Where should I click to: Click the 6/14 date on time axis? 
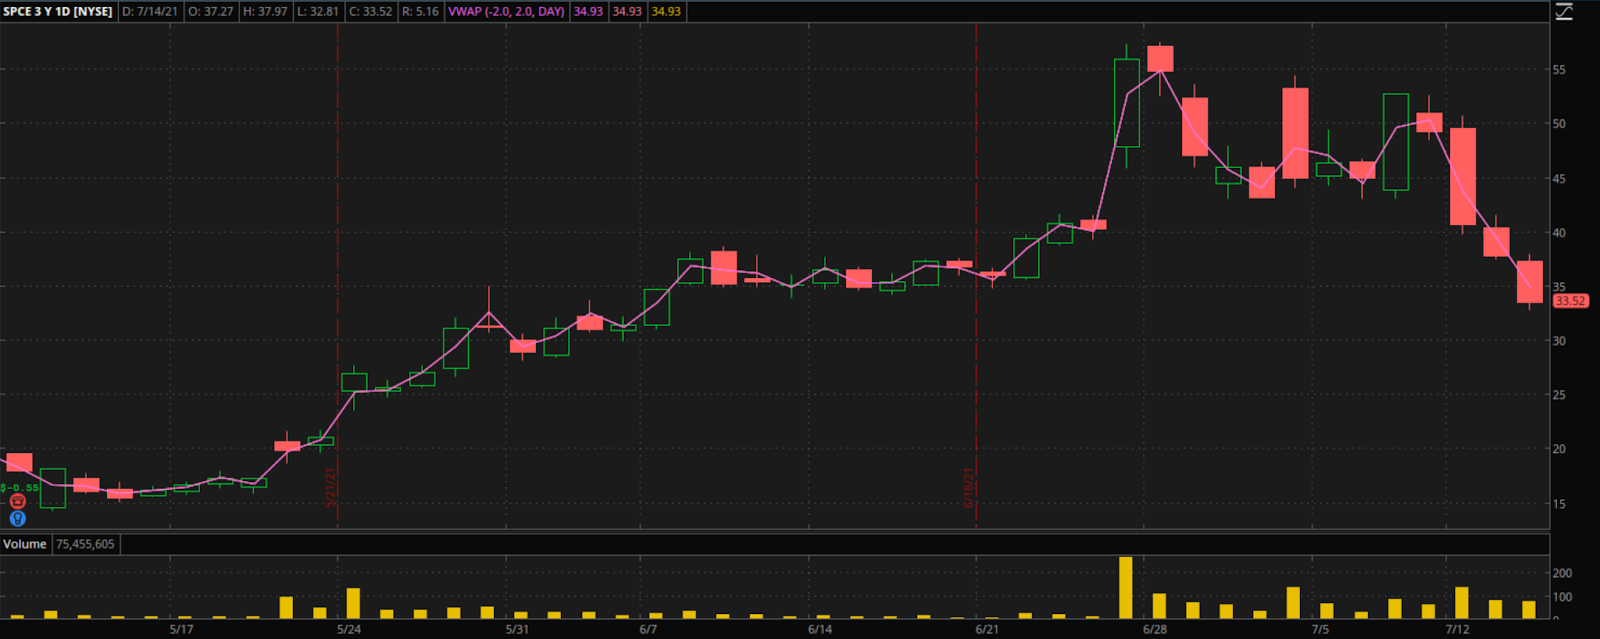coord(820,629)
